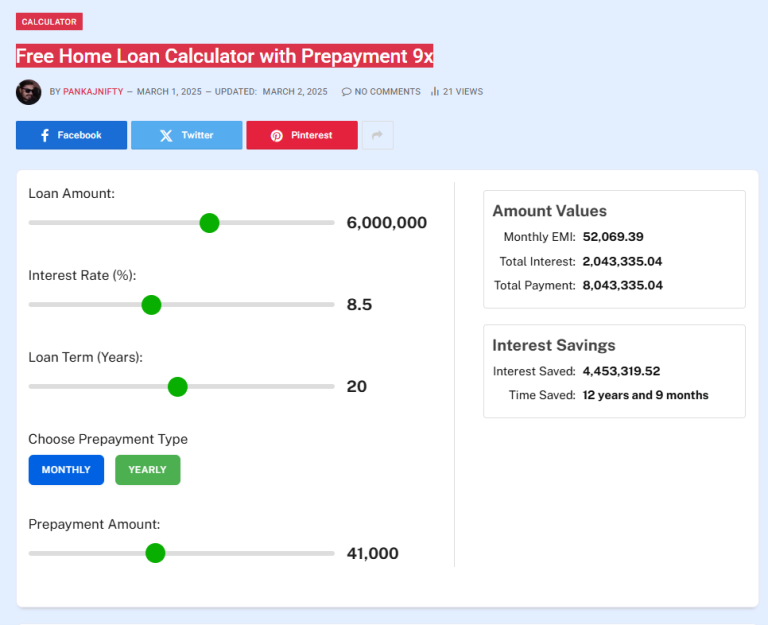Image resolution: width=768 pixels, height=625 pixels.
Task: Share the post on Pinterest
Action: (302, 135)
